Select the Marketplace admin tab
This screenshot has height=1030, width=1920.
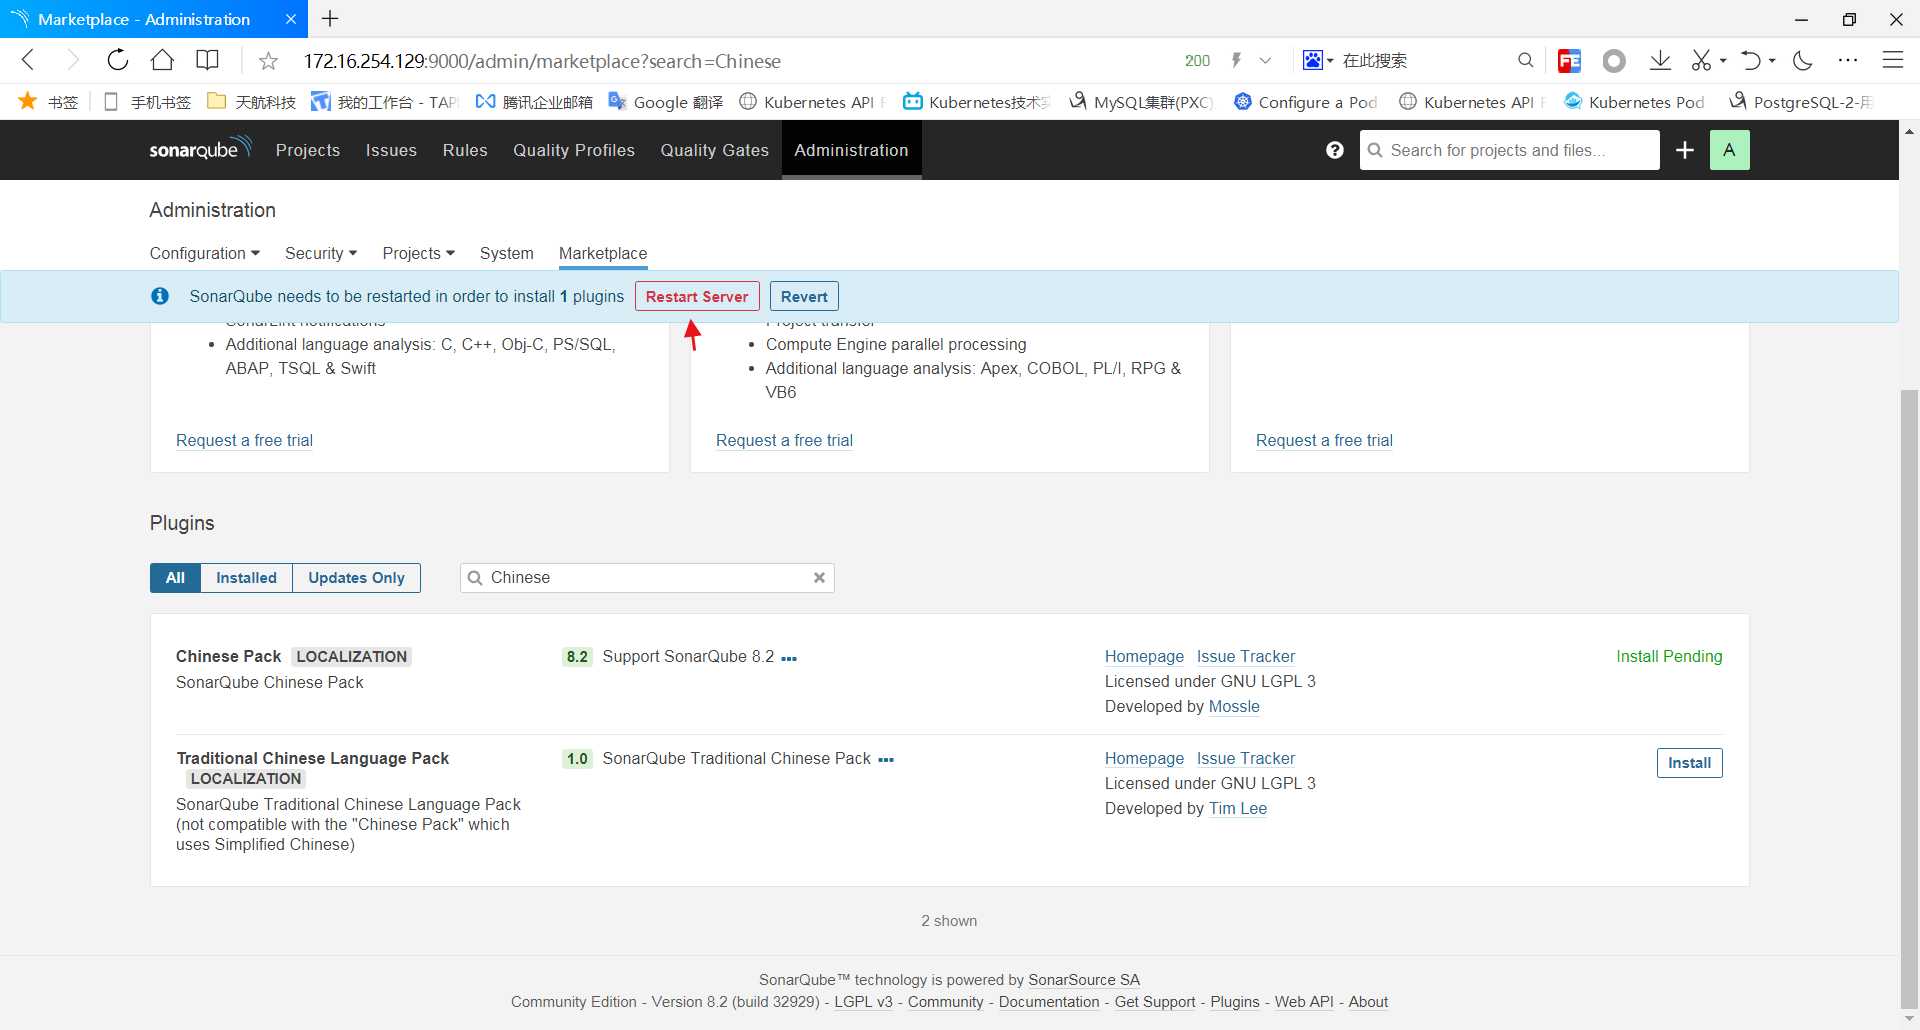click(603, 253)
